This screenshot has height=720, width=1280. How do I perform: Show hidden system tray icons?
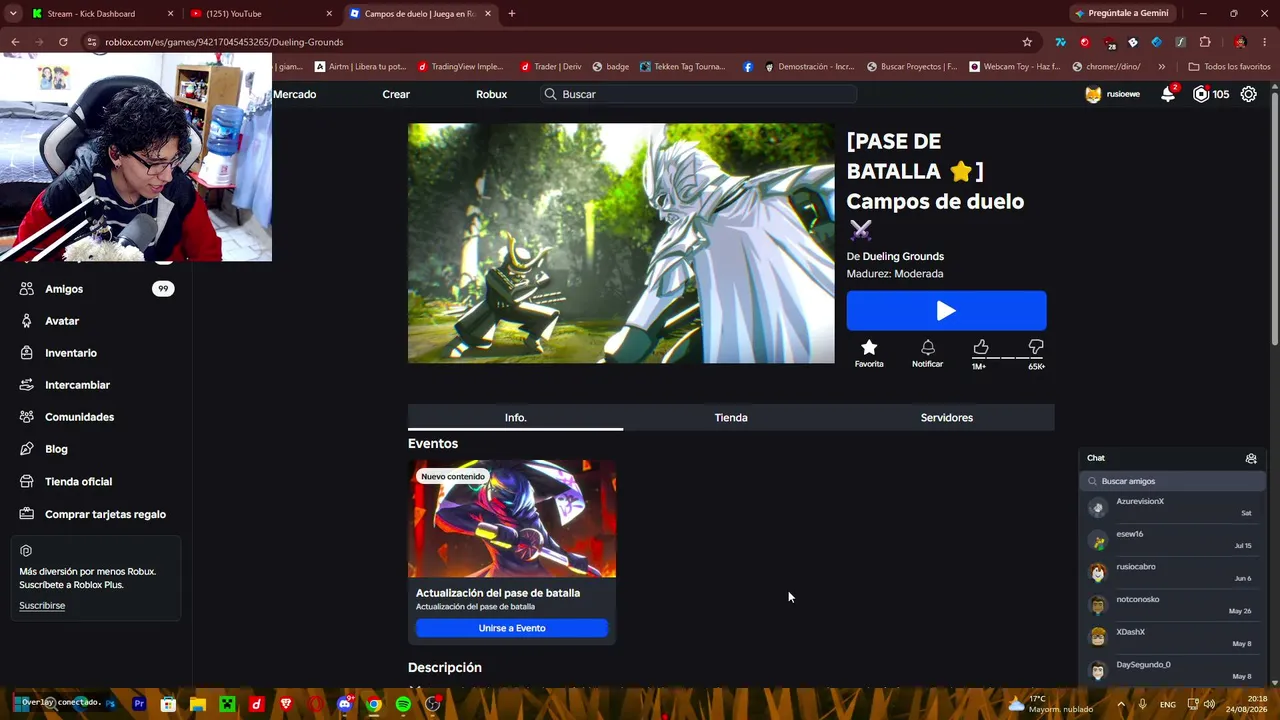pyautogui.click(x=1120, y=704)
